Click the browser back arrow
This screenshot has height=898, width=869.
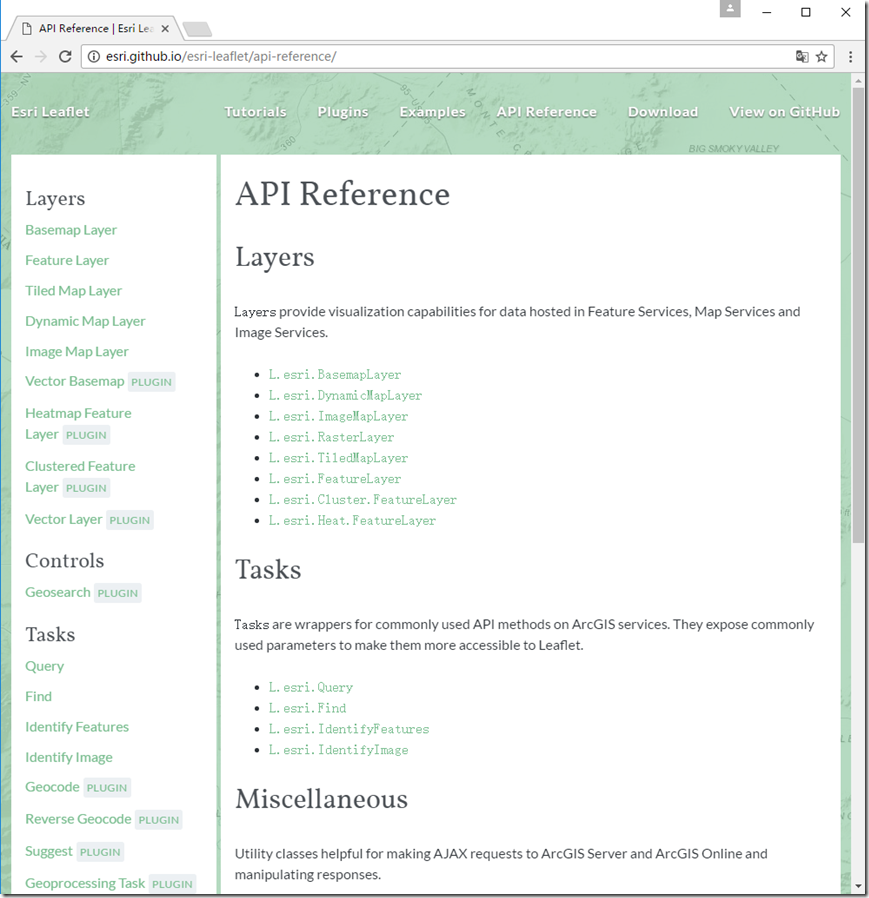pos(17,57)
